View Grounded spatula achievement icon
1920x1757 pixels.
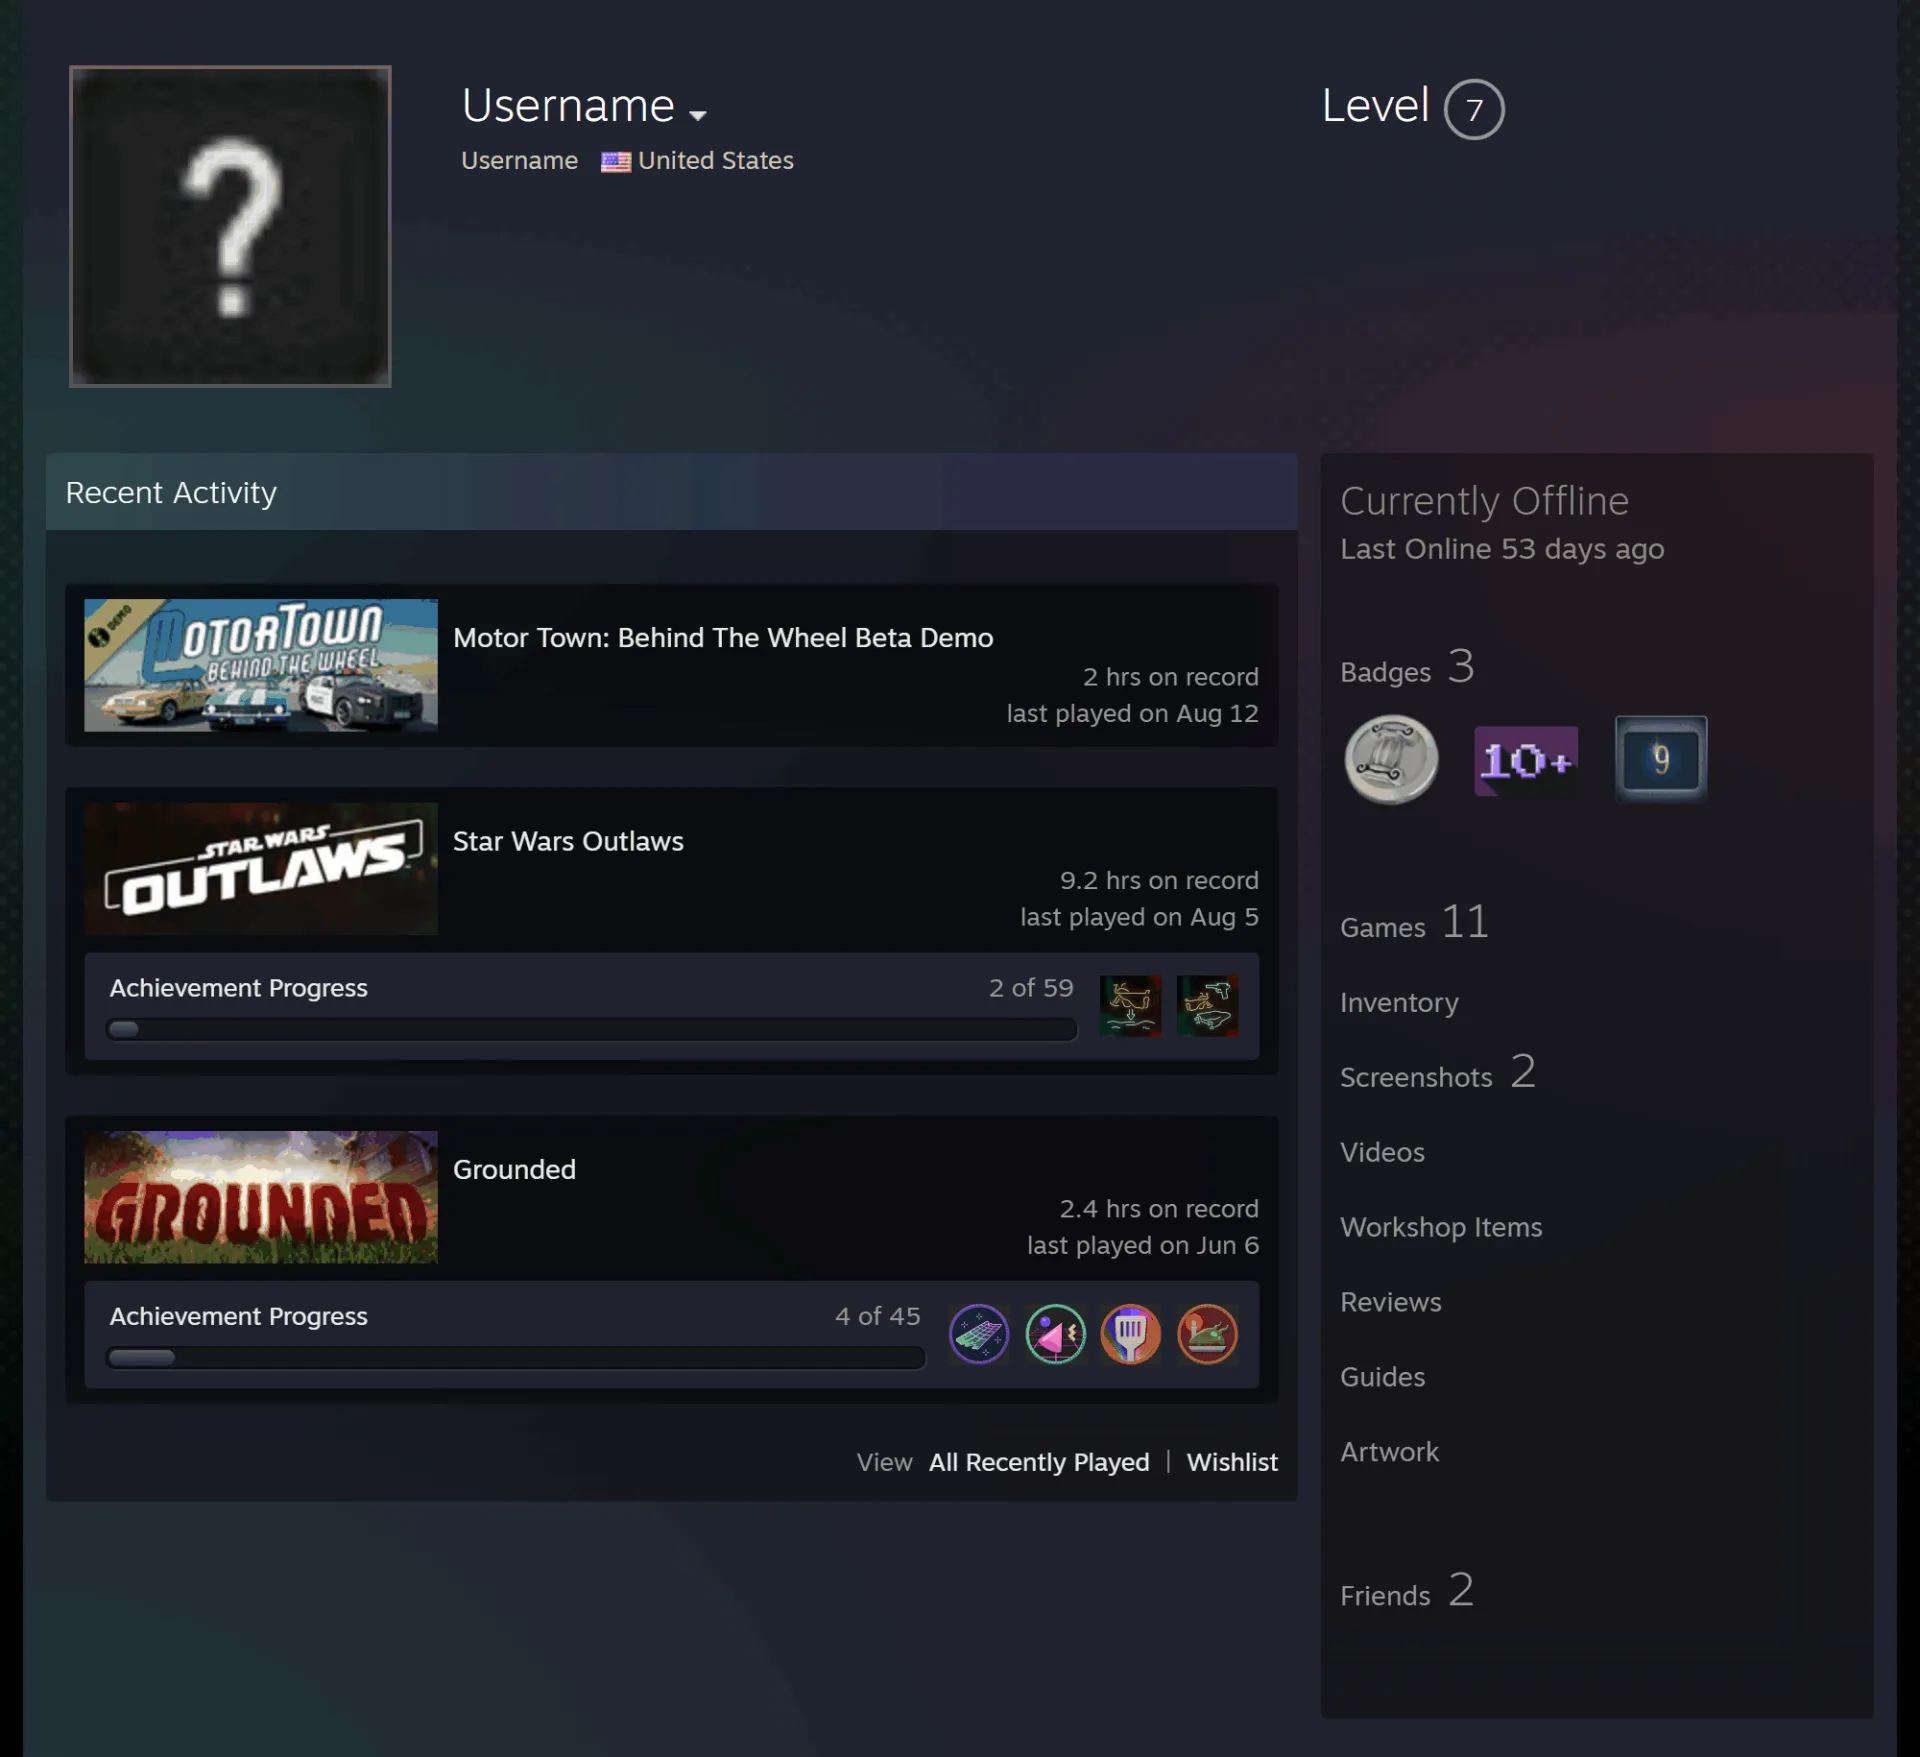point(1131,1333)
